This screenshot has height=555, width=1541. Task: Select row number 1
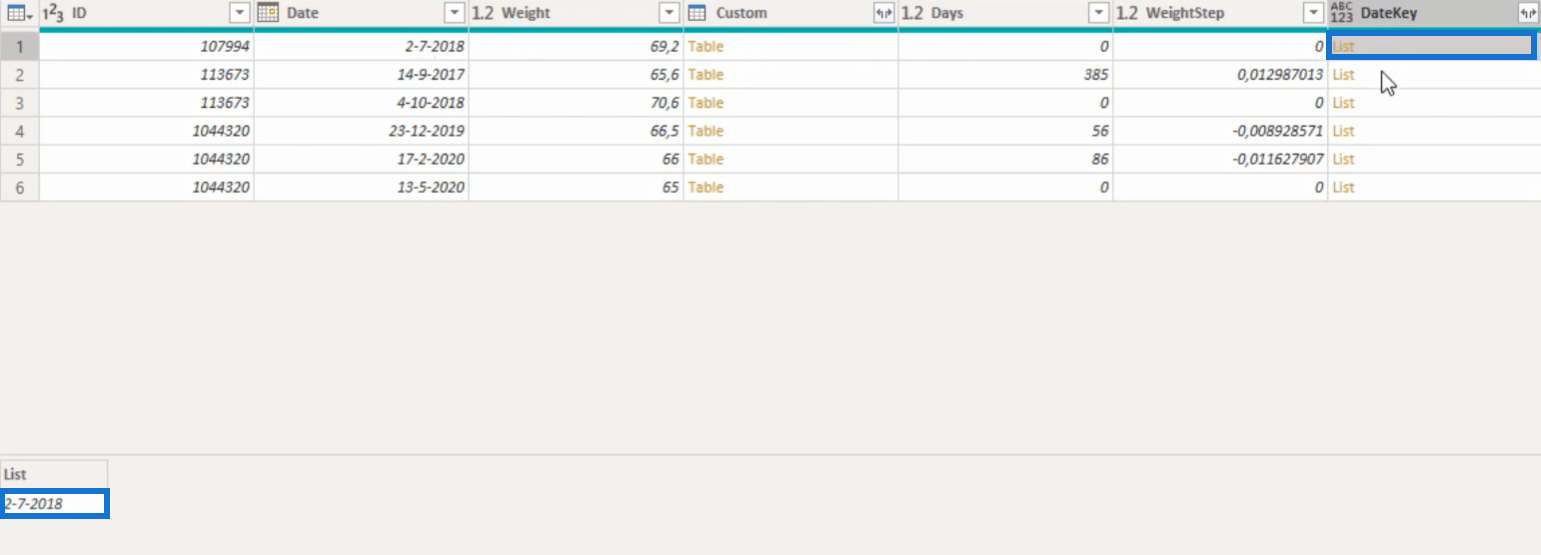(x=20, y=46)
